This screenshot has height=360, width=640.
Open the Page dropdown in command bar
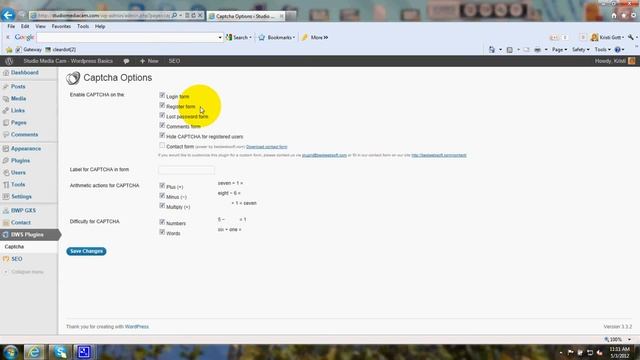559,49
